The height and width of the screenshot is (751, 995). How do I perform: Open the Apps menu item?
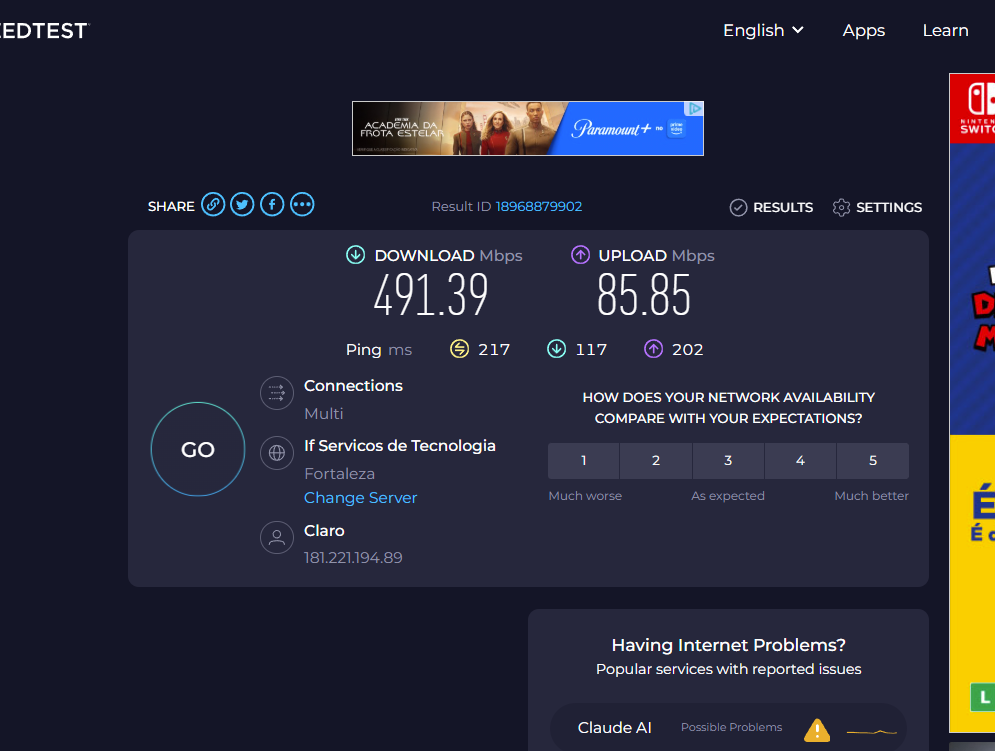click(x=863, y=30)
